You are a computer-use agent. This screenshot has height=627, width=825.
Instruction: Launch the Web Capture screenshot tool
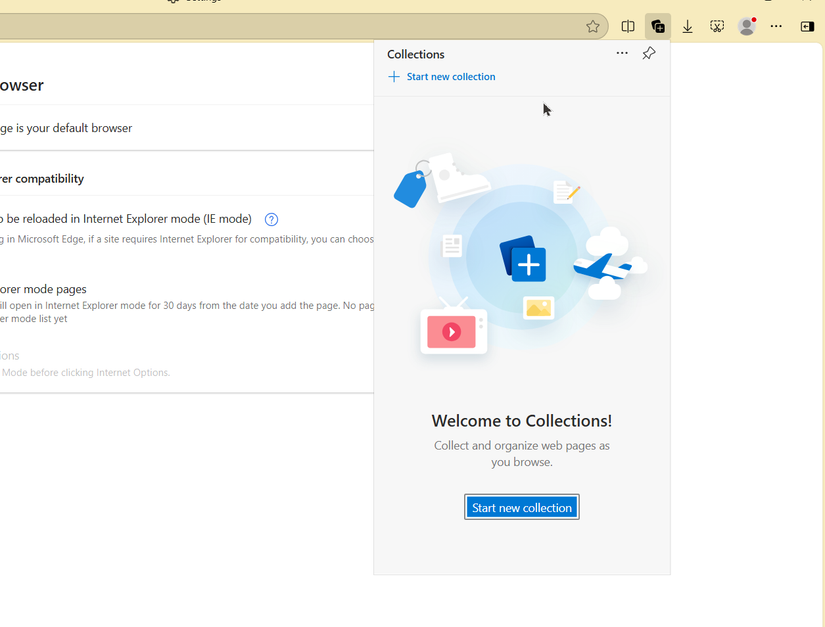[x=717, y=26]
